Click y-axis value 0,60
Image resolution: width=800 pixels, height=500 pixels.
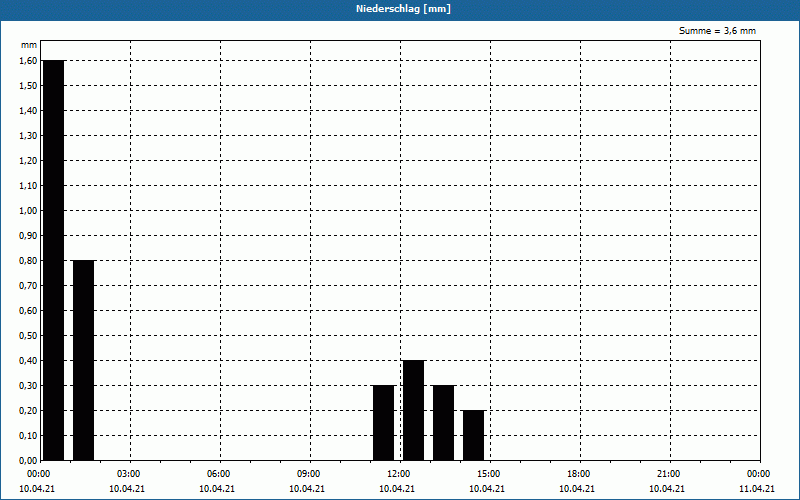tap(28, 310)
